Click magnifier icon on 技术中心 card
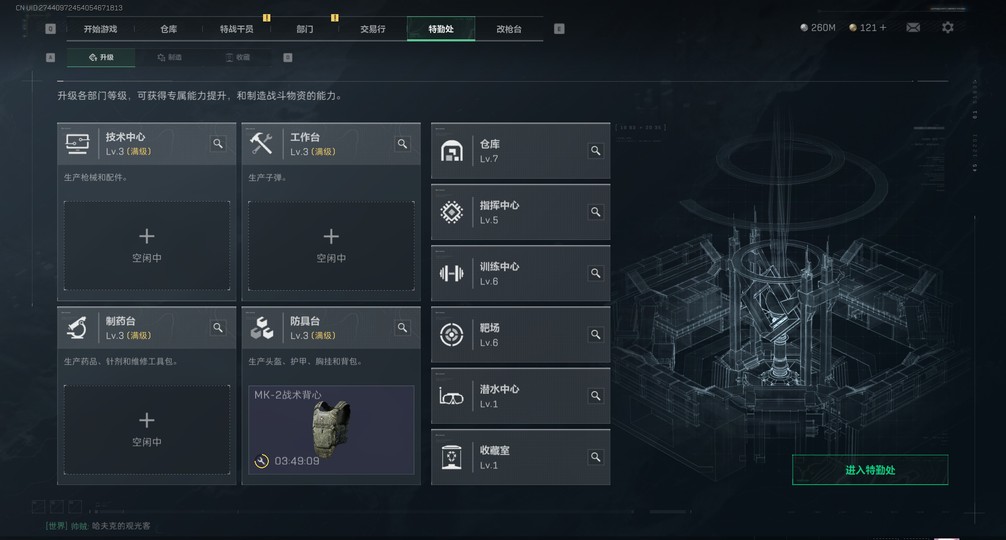The width and height of the screenshot is (1006, 540). tap(218, 144)
